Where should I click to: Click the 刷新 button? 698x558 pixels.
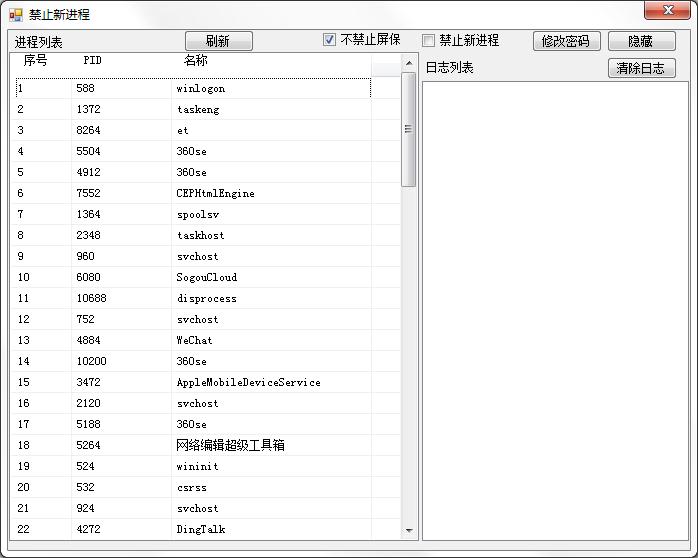(x=218, y=41)
